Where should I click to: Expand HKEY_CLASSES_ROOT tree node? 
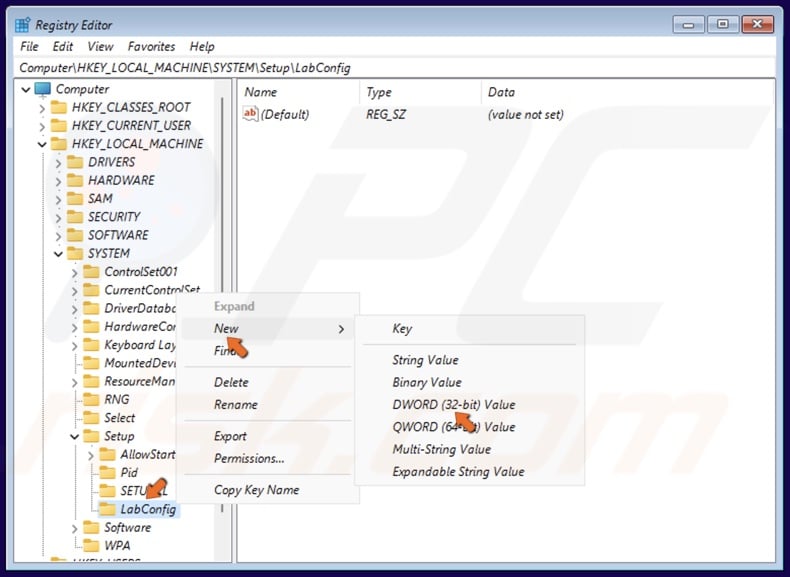(42, 108)
